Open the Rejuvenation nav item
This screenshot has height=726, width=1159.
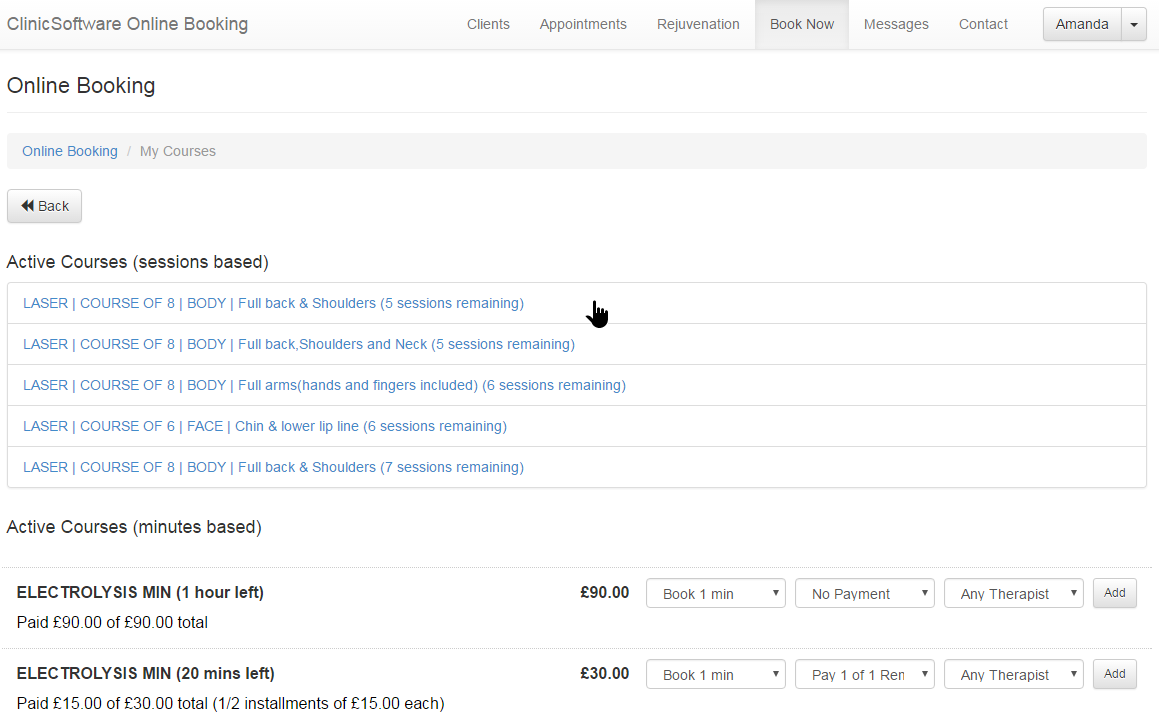(x=698, y=25)
